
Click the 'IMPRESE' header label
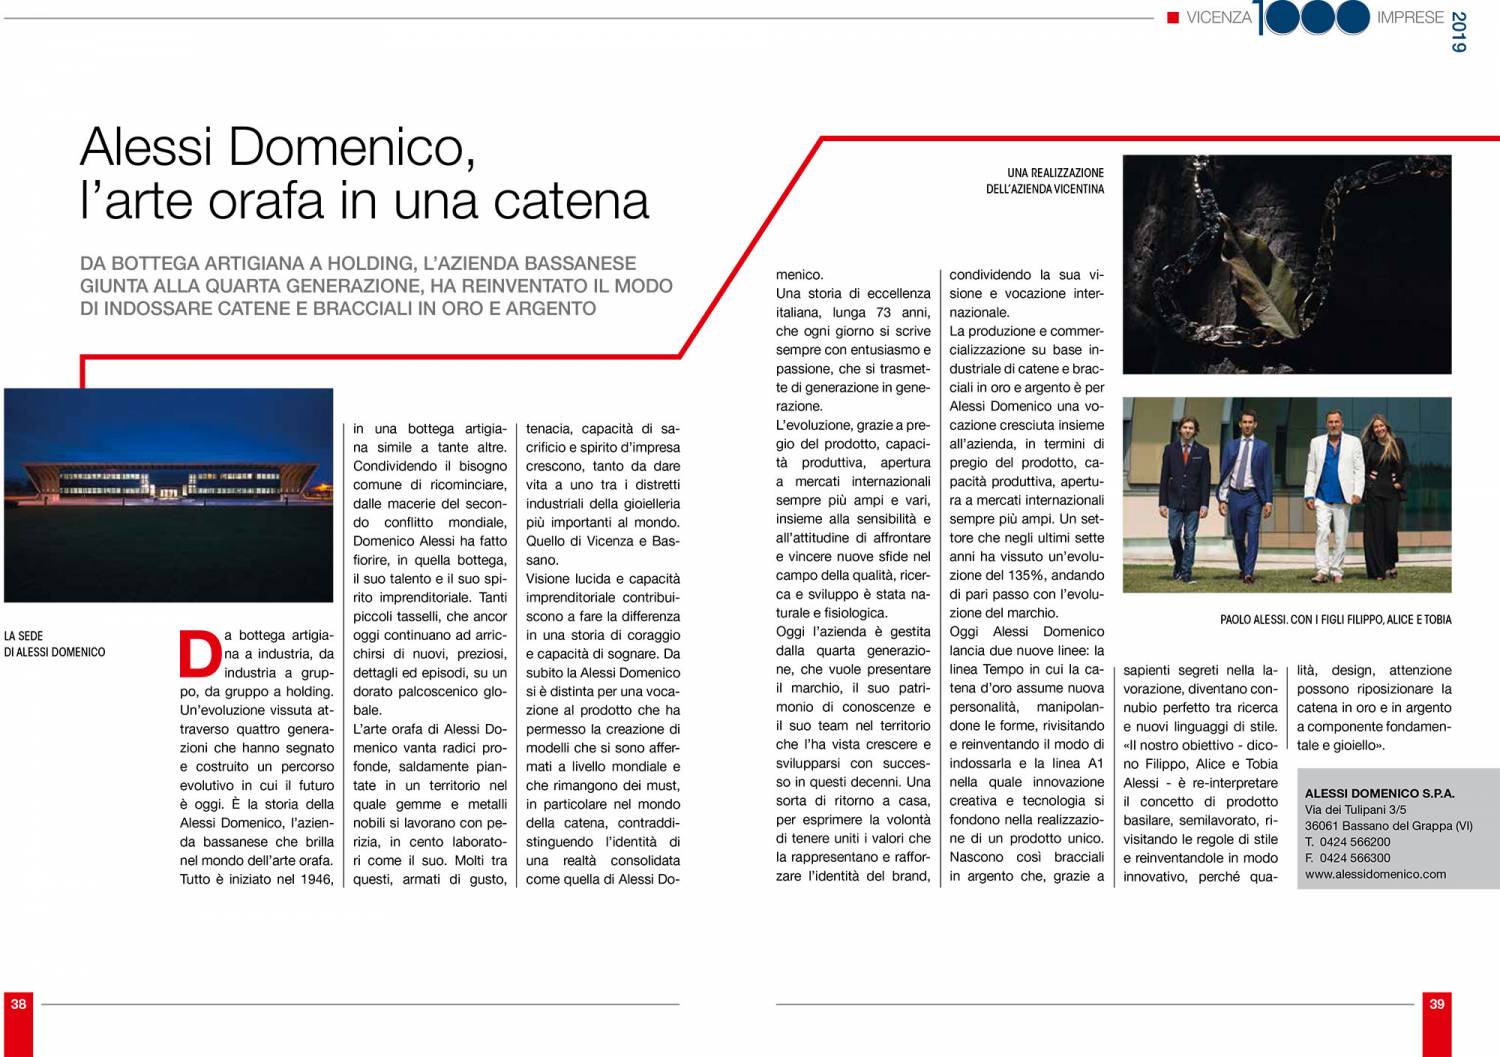click(x=1410, y=17)
